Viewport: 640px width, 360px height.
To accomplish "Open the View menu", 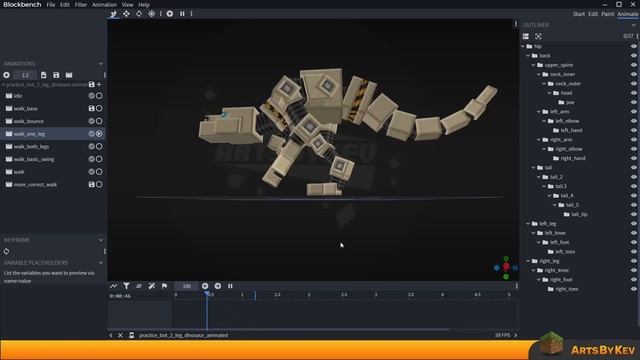I will point(127,5).
